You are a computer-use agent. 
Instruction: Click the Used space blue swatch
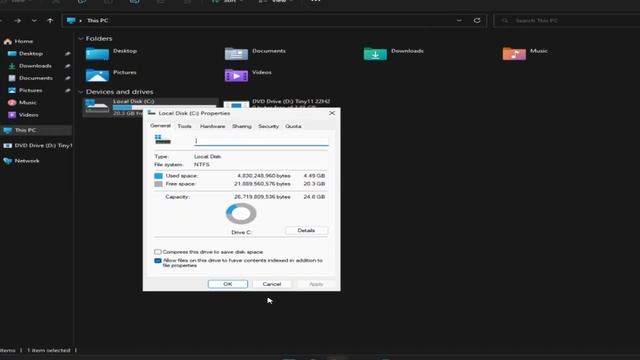click(158, 176)
